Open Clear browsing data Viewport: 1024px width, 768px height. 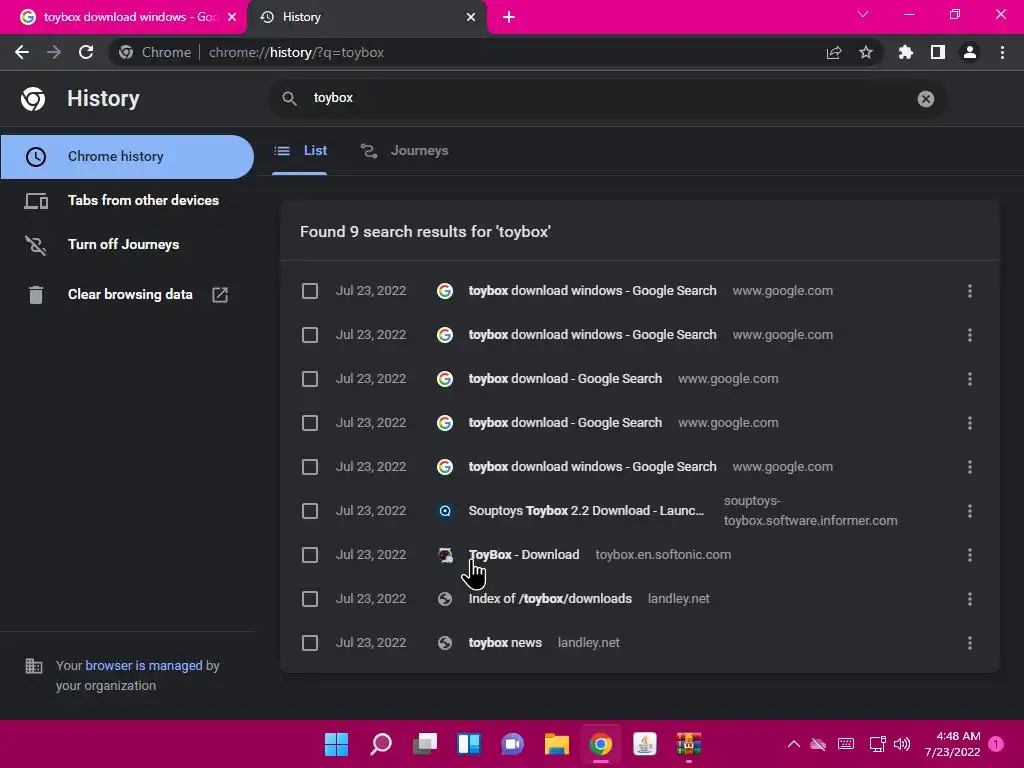127,295
